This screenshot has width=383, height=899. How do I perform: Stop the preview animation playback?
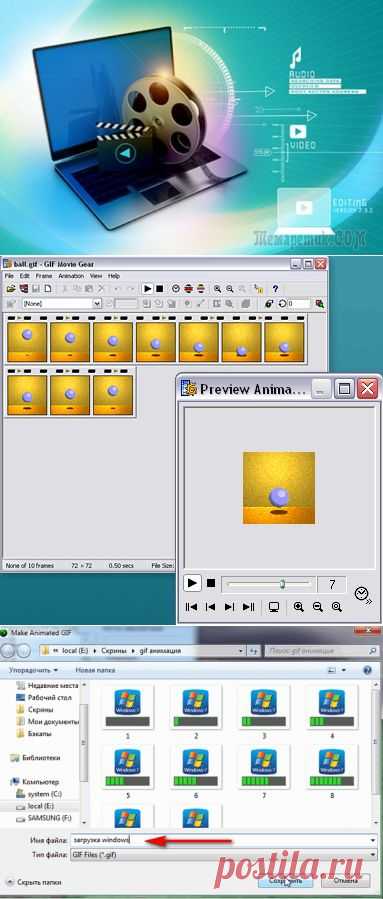click(211, 583)
